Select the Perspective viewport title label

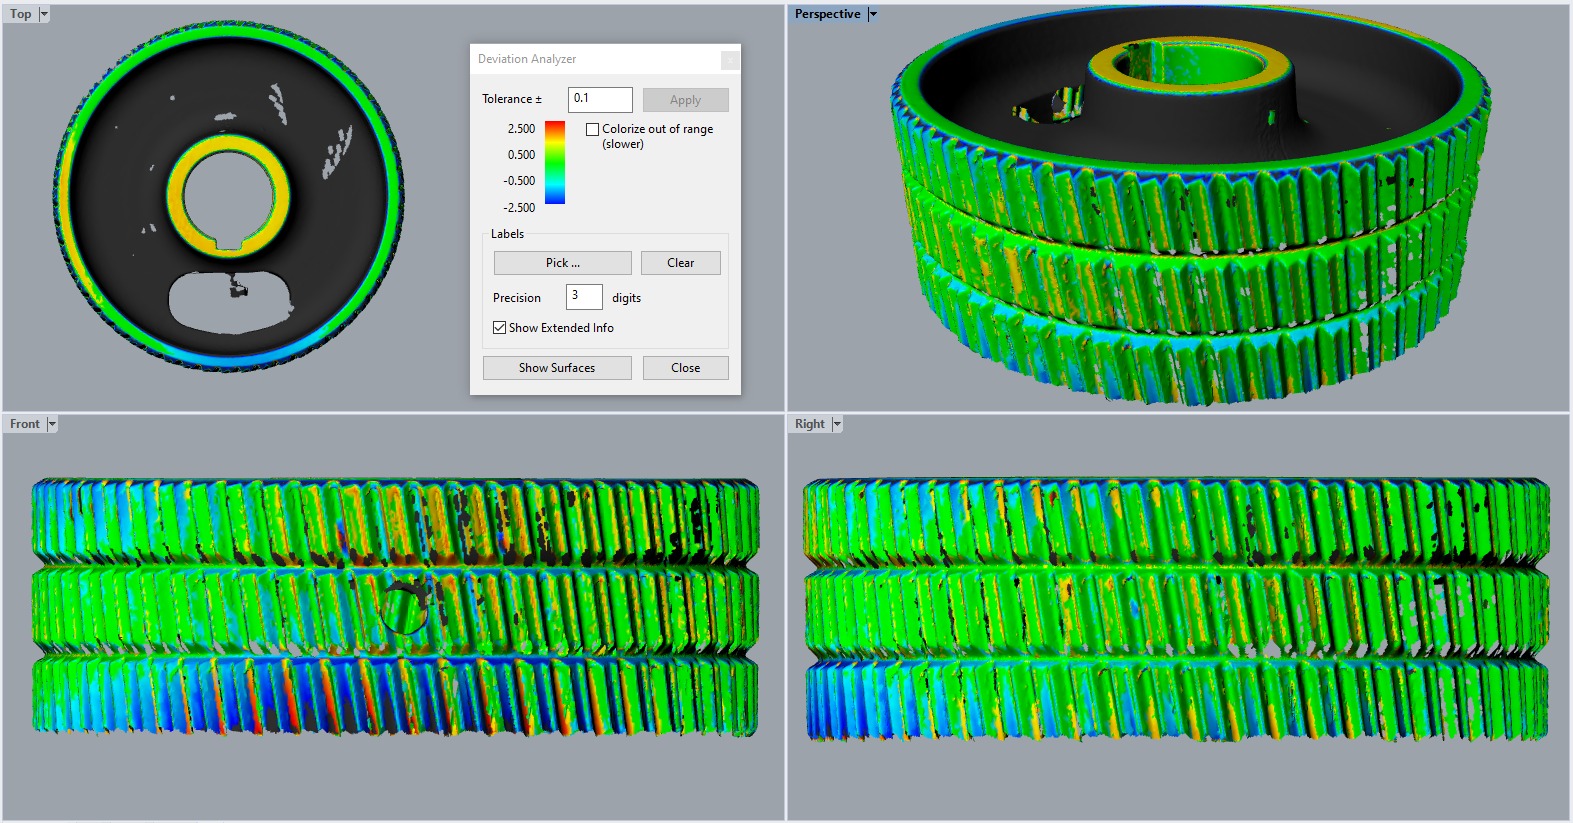point(827,14)
